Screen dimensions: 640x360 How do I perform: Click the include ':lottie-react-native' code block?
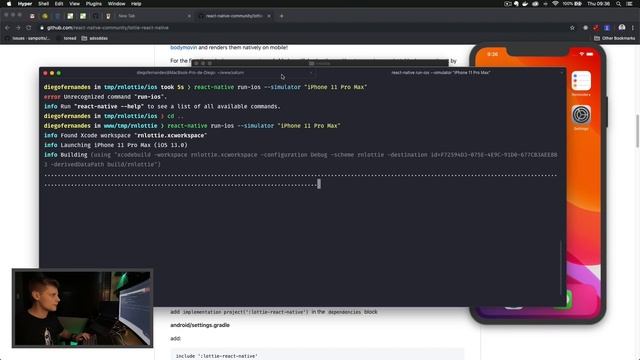click(x=317, y=354)
